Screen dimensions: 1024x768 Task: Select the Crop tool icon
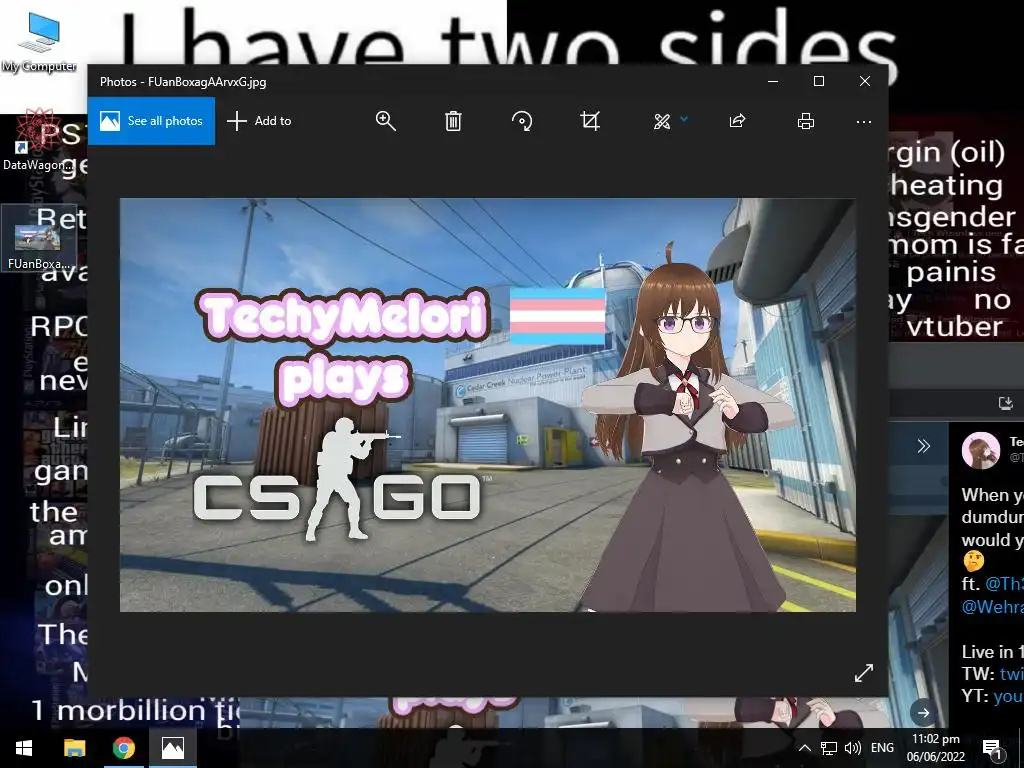coord(590,121)
